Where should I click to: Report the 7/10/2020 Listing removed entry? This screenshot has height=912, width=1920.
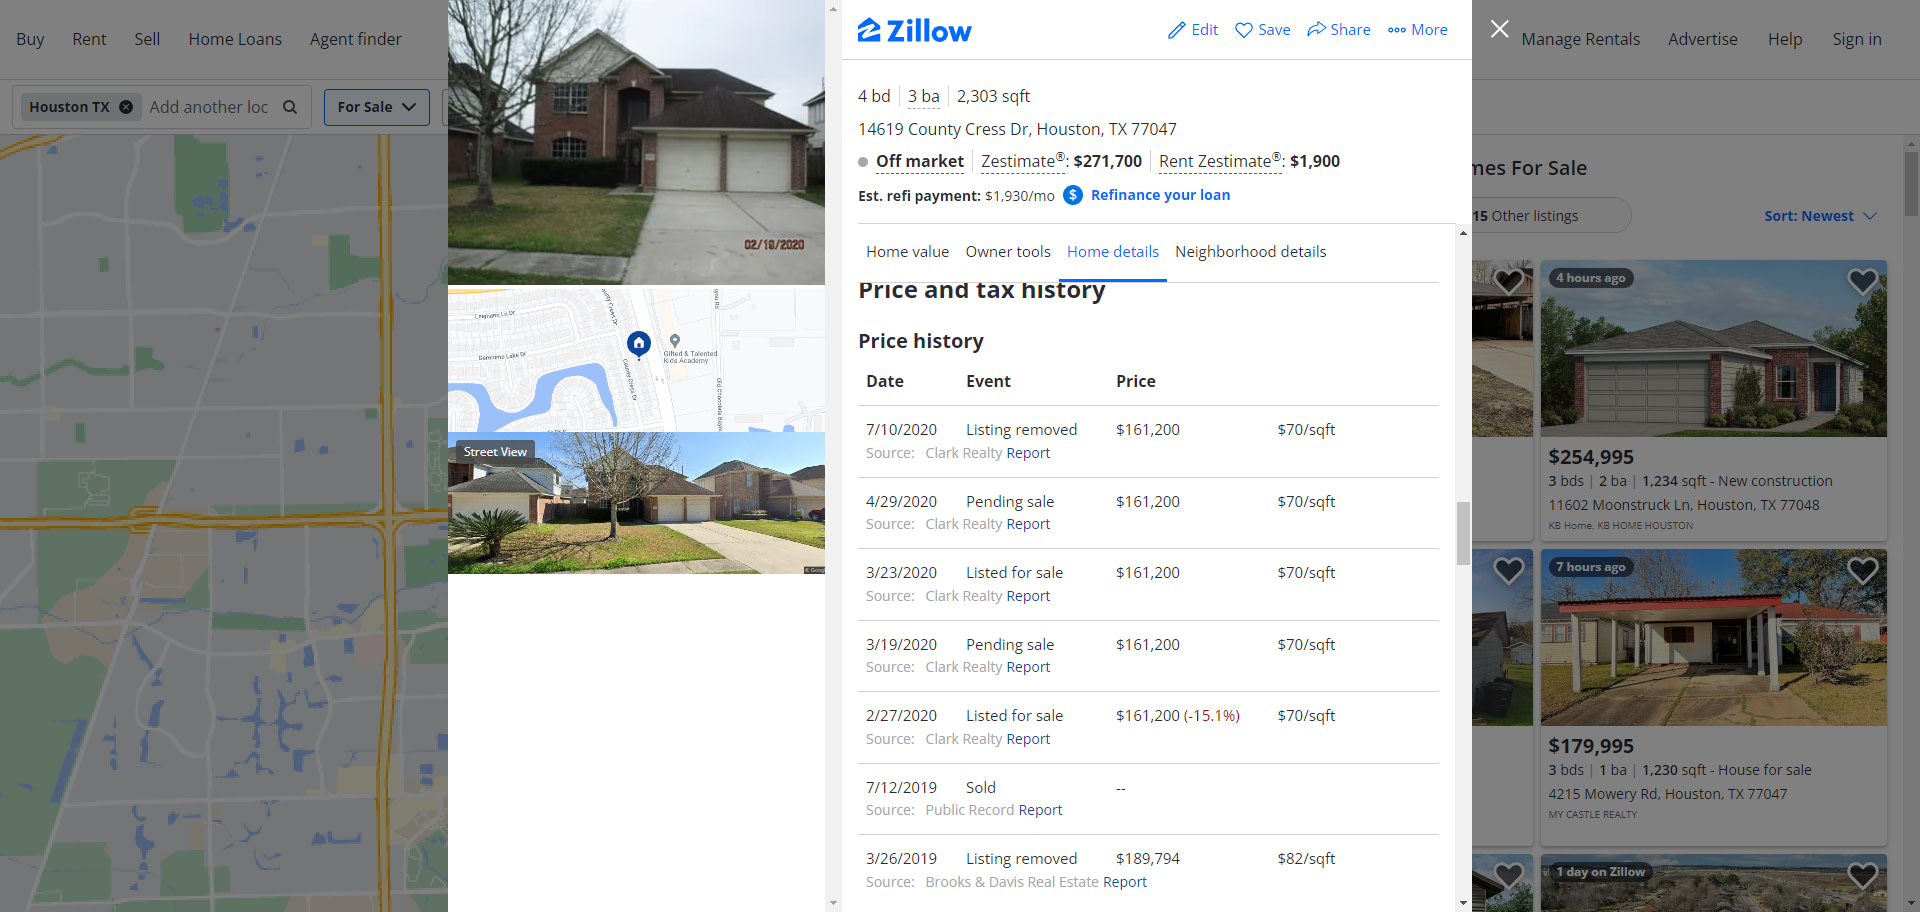click(x=1028, y=453)
